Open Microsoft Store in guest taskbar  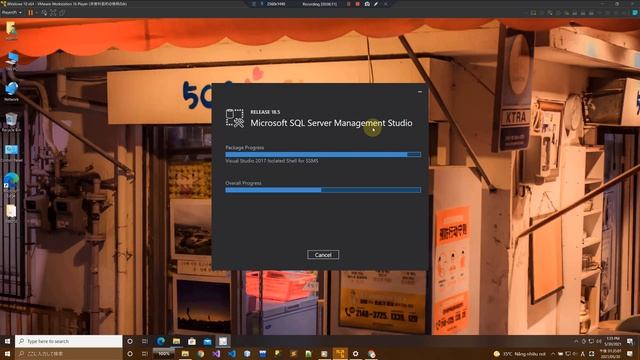[x=192, y=341]
